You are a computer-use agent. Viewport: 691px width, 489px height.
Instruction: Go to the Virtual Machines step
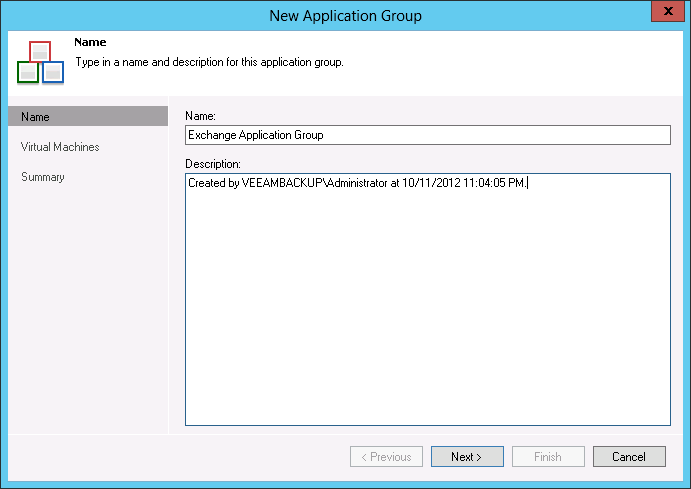pyautogui.click(x=60, y=147)
